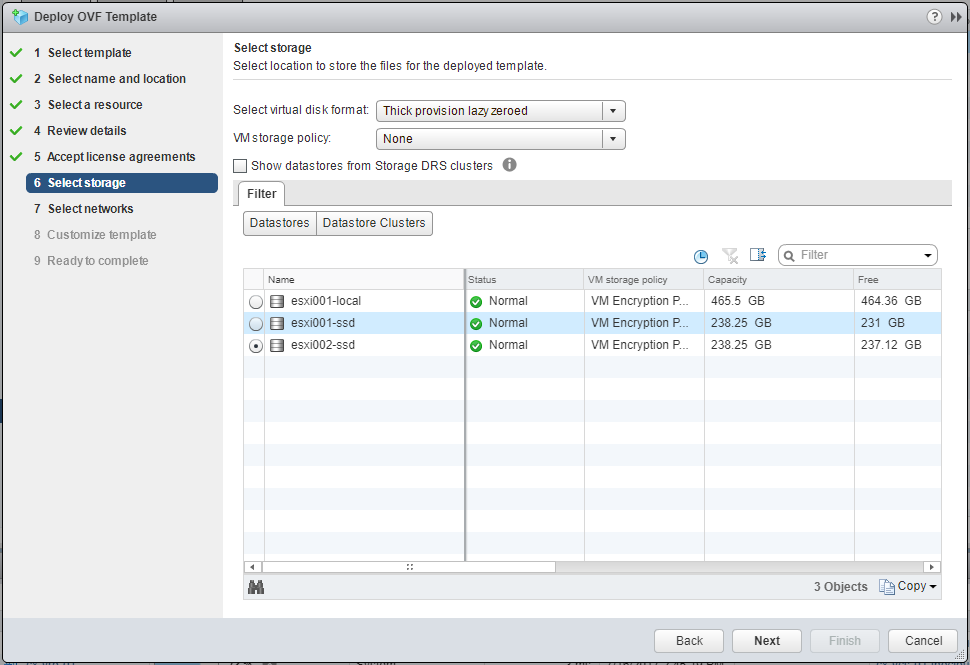This screenshot has height=665, width=970.
Task: Click the expand dialog double-arrow icon
Action: pyautogui.click(x=956, y=17)
